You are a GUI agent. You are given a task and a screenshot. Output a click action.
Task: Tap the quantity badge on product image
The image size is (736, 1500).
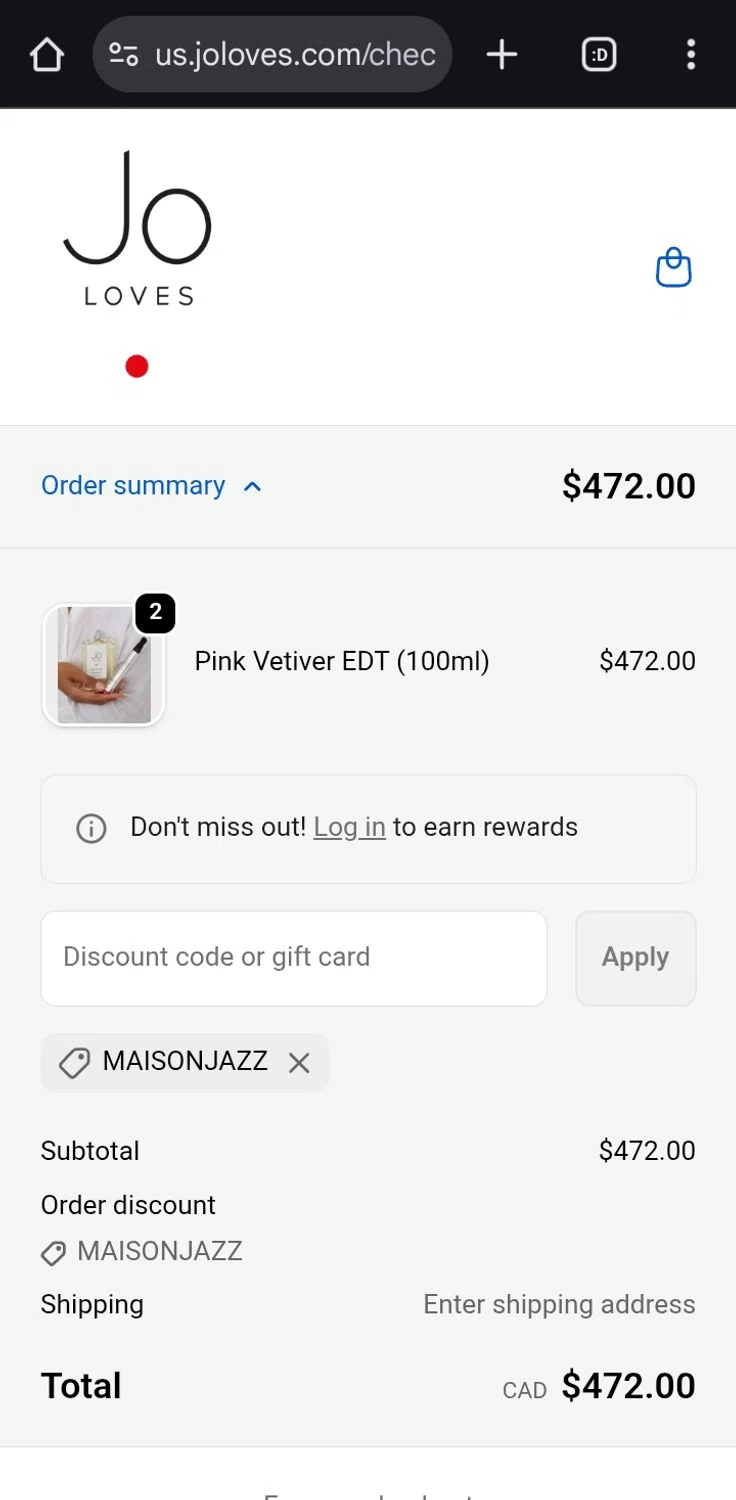(155, 612)
